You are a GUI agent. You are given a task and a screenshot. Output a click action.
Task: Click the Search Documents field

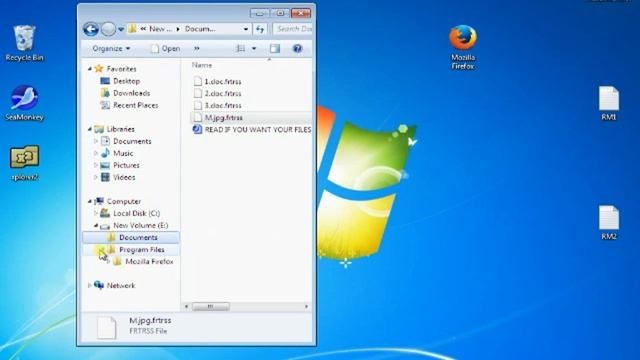[x=293, y=29]
